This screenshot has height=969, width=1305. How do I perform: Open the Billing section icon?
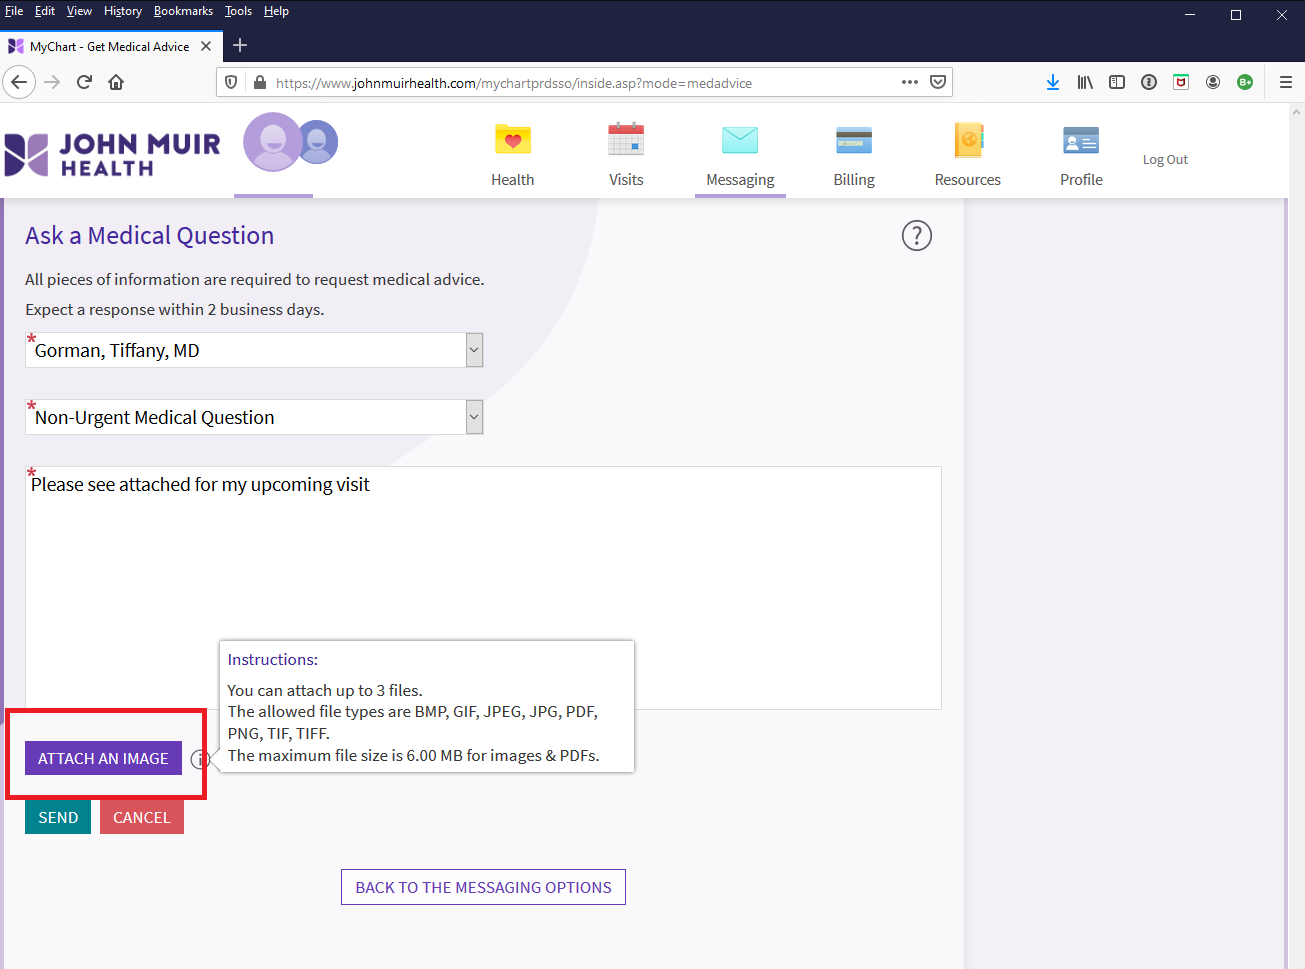853,141
